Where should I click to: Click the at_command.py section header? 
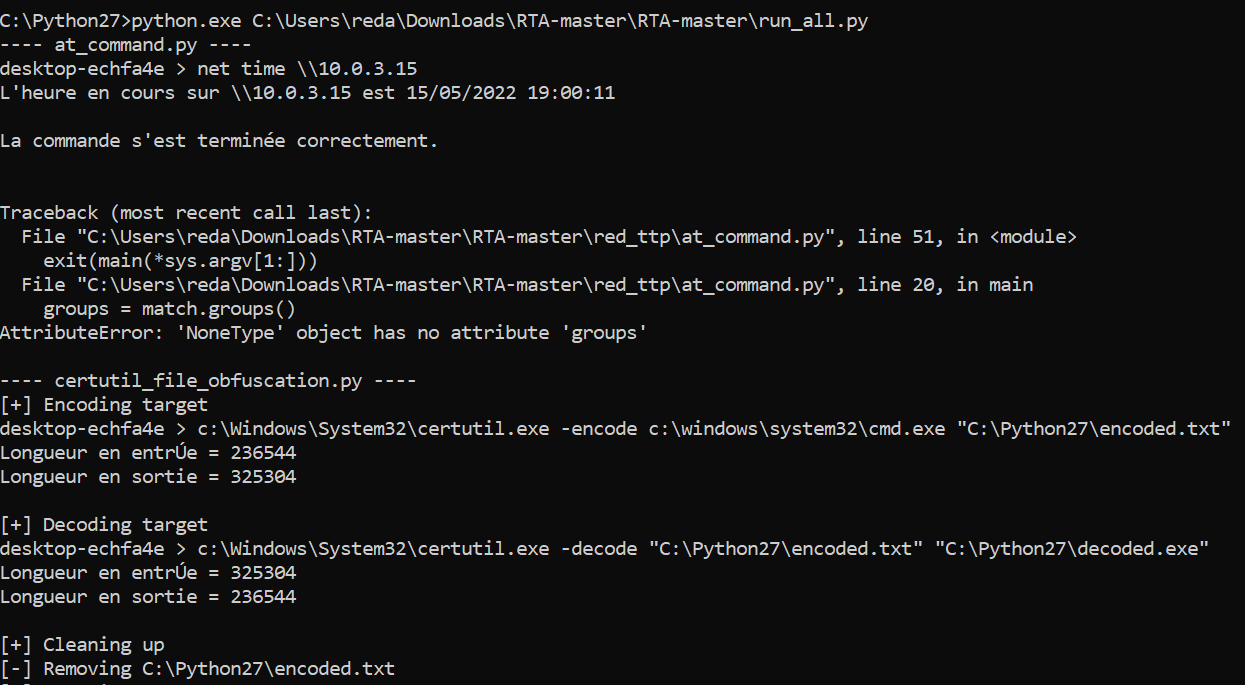point(126,45)
